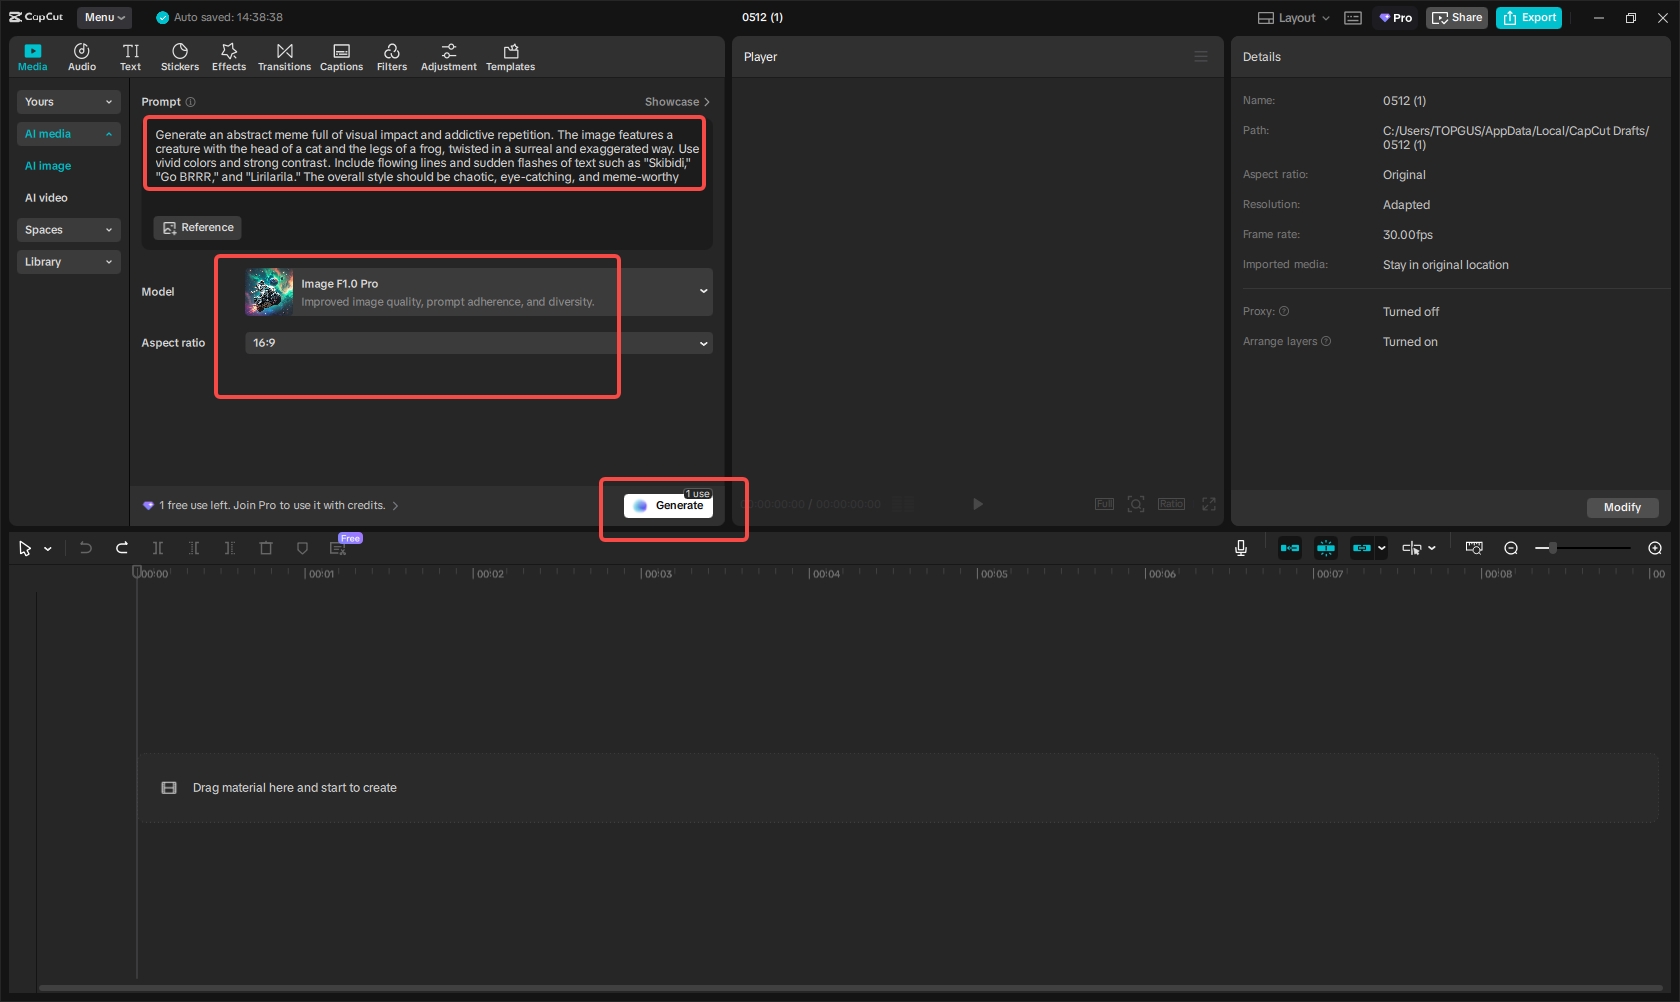Screen dimensions: 1680x1002
Task: Click the timeline zoom in icon
Action: [1655, 548]
